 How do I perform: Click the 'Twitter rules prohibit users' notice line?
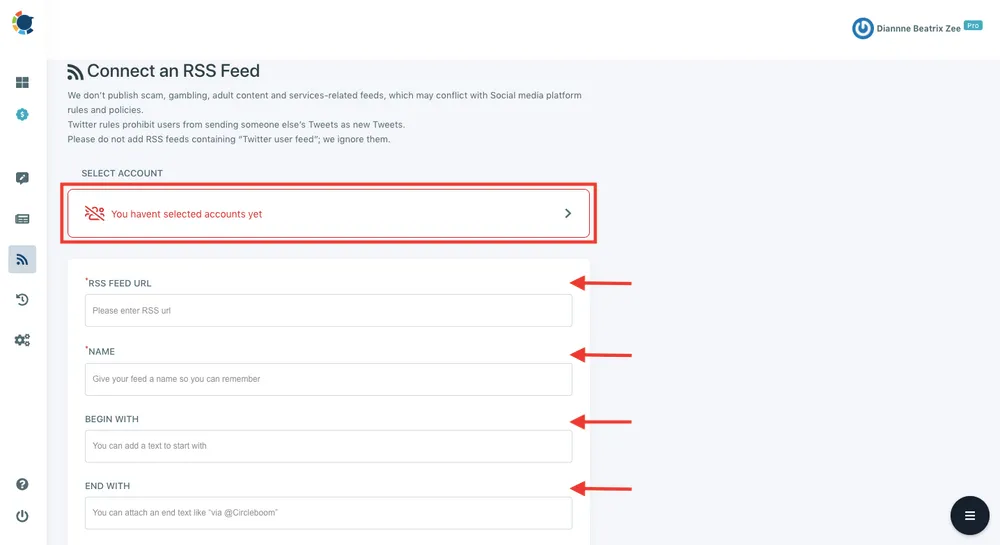(x=236, y=124)
